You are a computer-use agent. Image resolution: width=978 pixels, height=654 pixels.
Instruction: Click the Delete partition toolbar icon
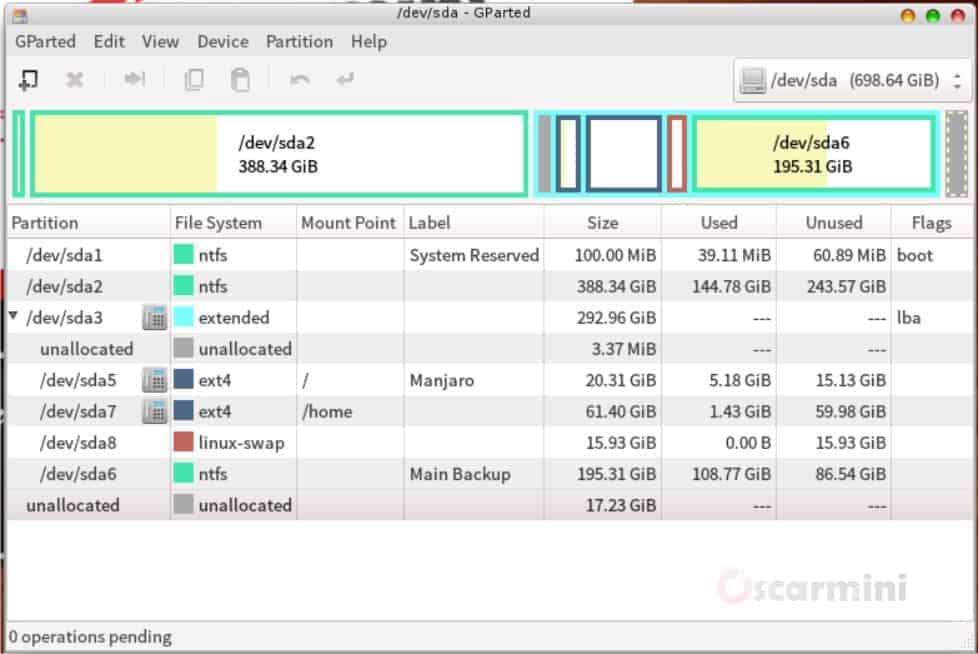(x=75, y=79)
